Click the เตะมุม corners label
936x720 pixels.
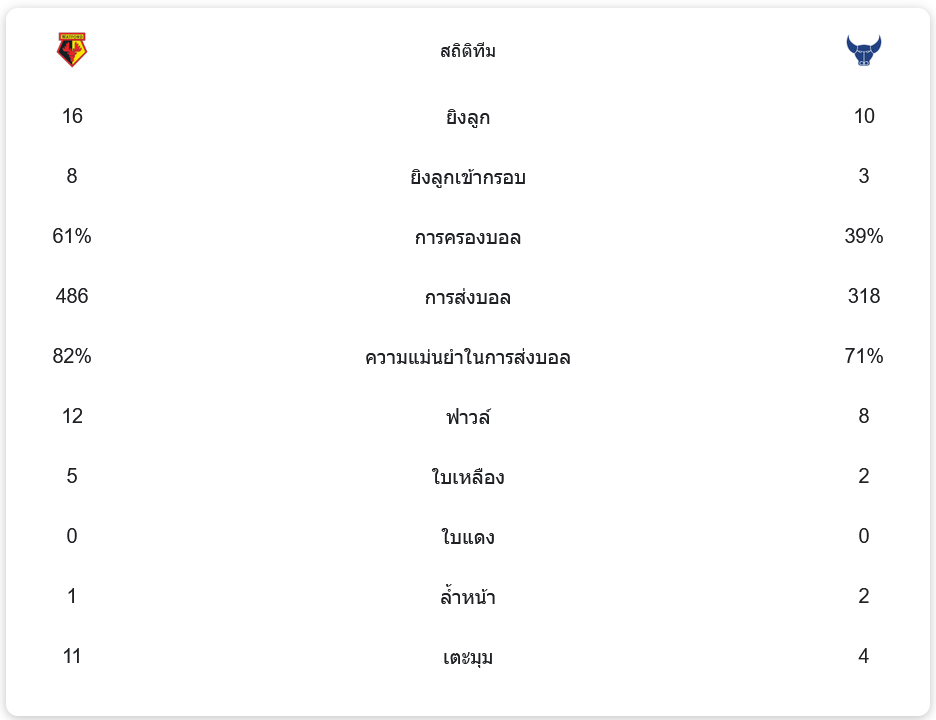(x=468, y=658)
